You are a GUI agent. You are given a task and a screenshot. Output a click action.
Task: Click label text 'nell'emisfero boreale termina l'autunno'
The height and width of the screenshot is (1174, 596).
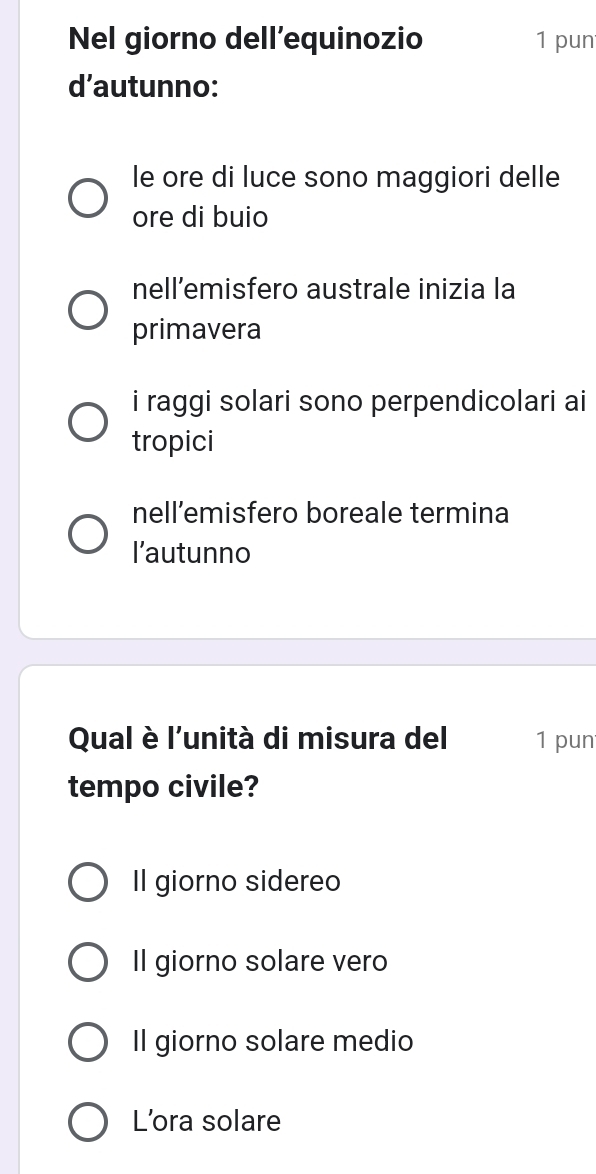click(x=320, y=534)
